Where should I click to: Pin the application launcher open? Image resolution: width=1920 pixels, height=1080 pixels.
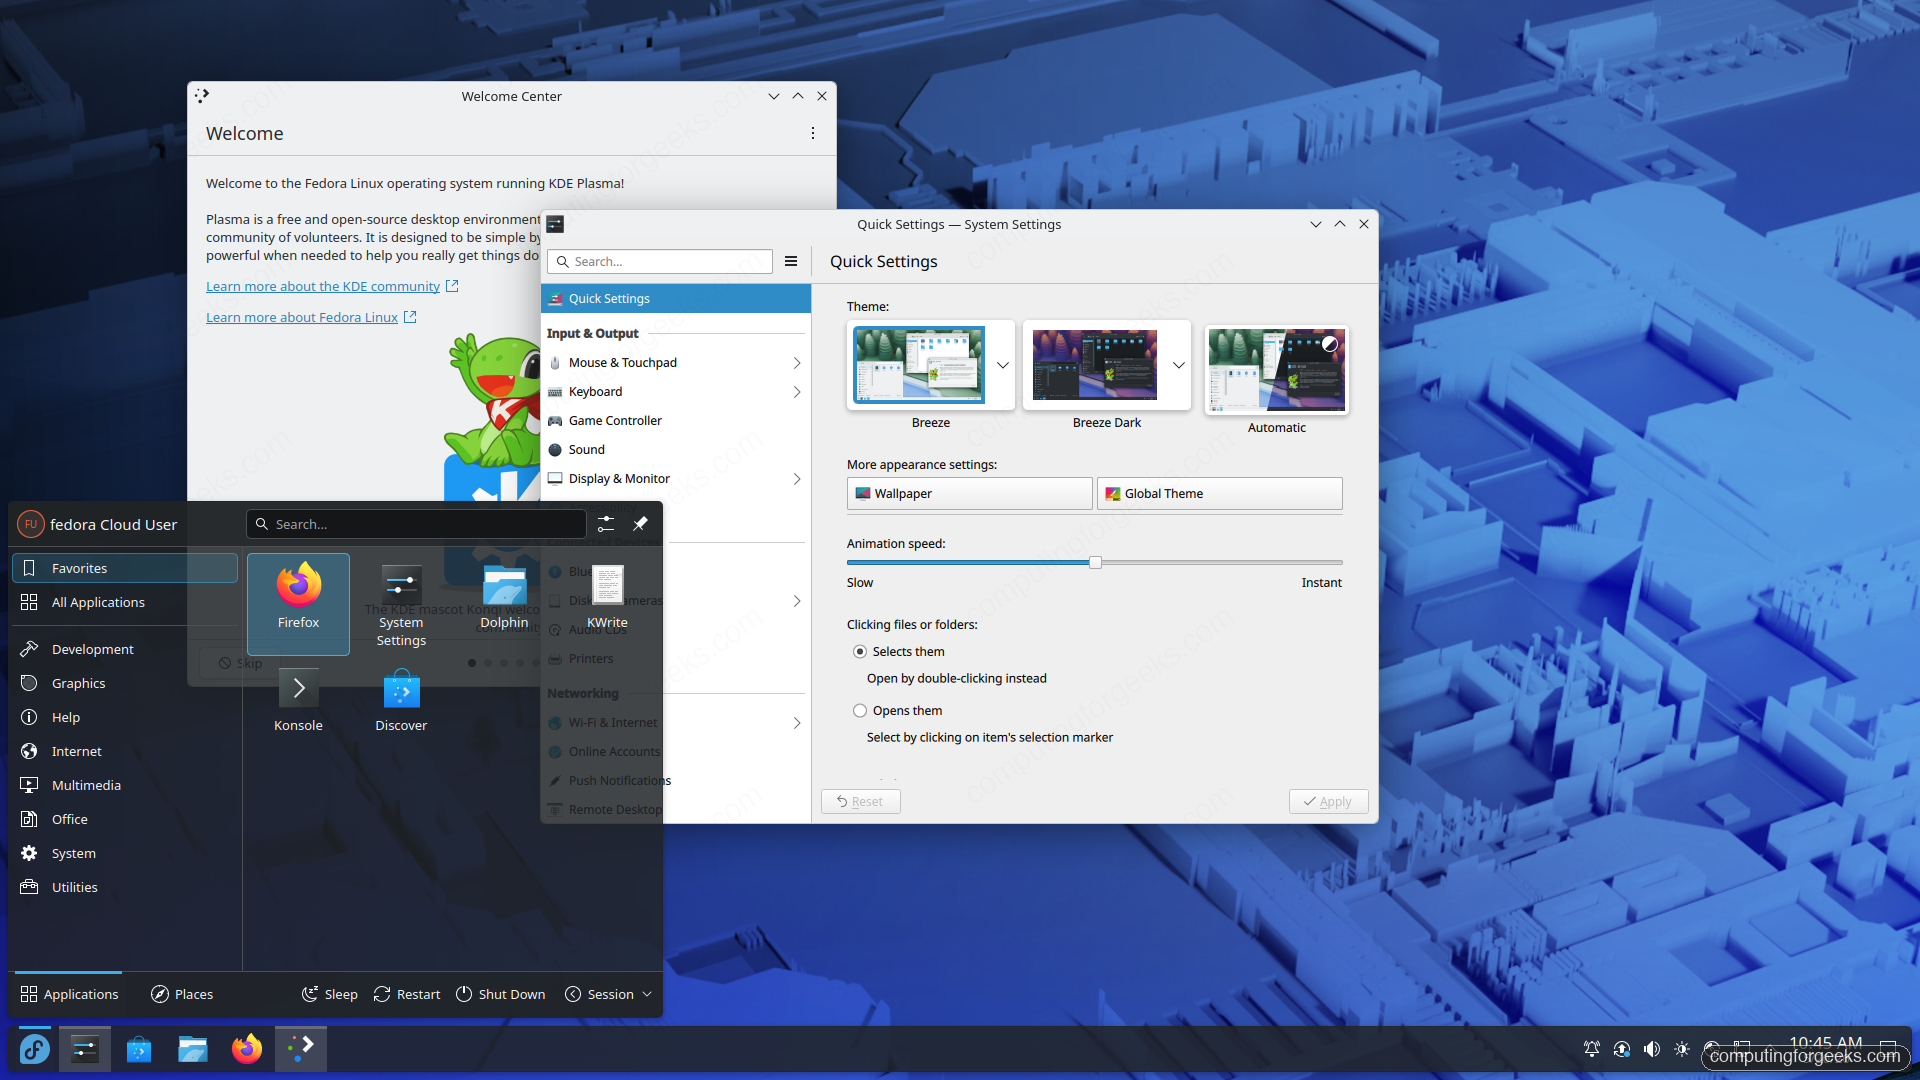pyautogui.click(x=640, y=524)
